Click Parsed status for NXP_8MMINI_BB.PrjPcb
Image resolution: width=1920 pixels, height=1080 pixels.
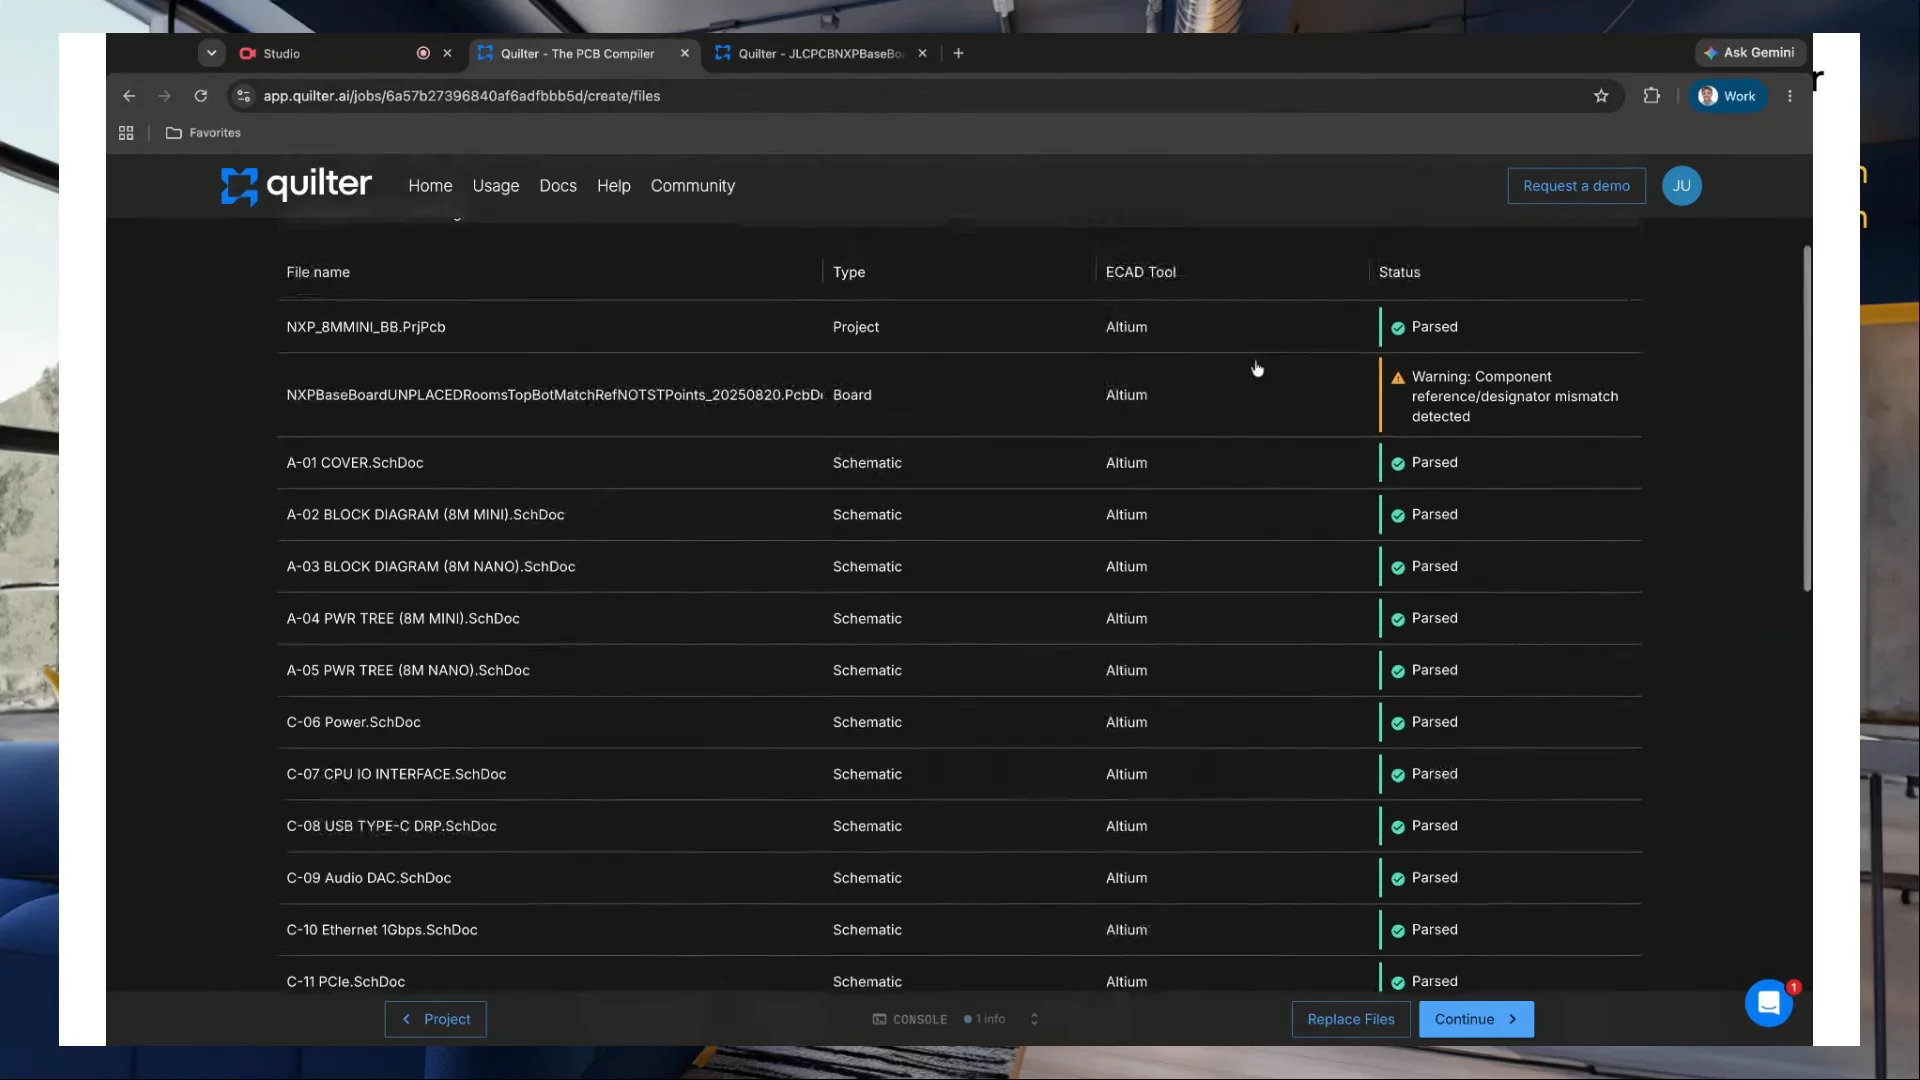click(1424, 327)
